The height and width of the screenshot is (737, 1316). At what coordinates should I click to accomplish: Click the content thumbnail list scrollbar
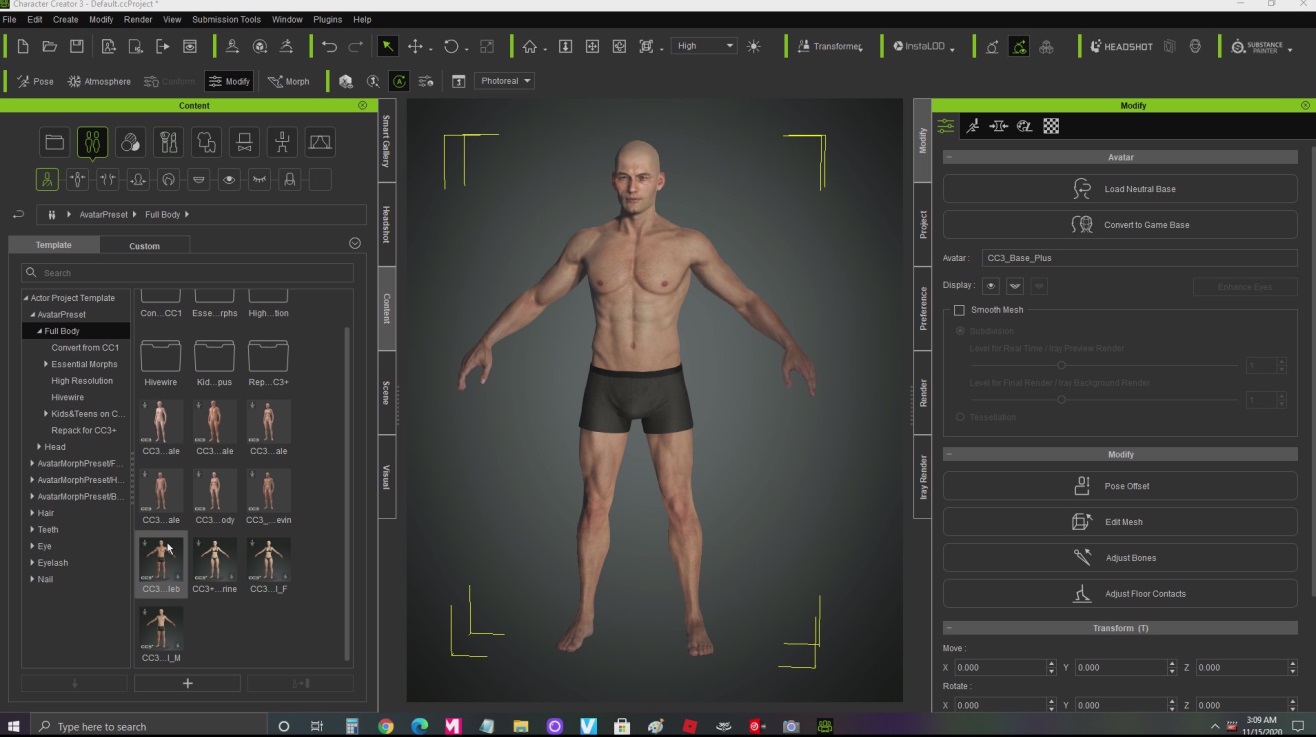click(x=347, y=492)
